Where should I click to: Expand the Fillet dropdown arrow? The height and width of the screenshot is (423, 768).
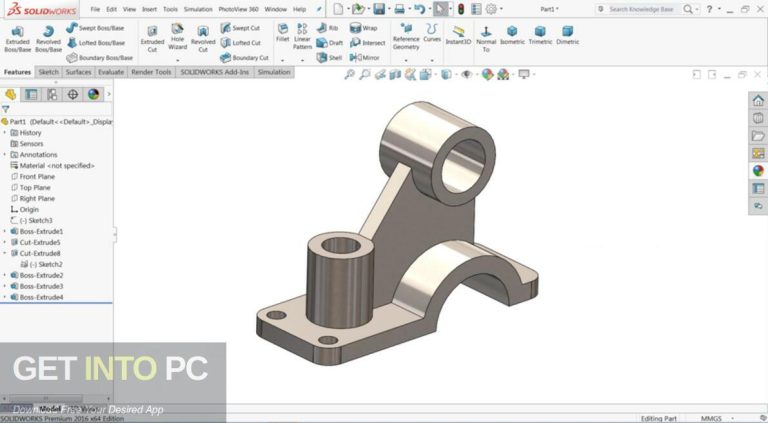(283, 61)
